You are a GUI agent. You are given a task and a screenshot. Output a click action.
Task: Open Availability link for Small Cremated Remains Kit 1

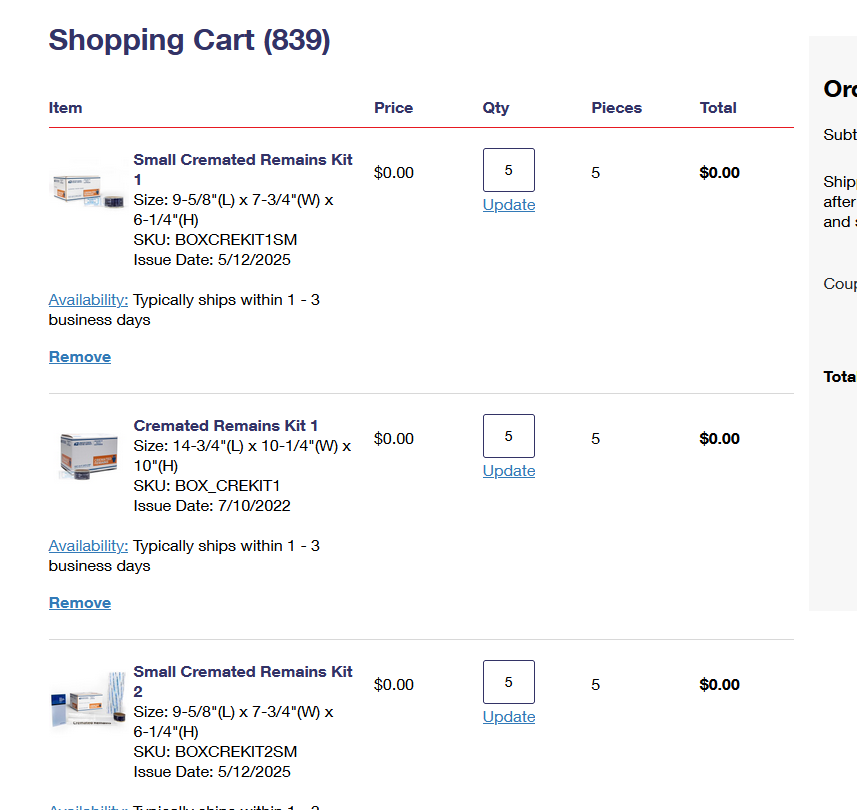pos(88,300)
